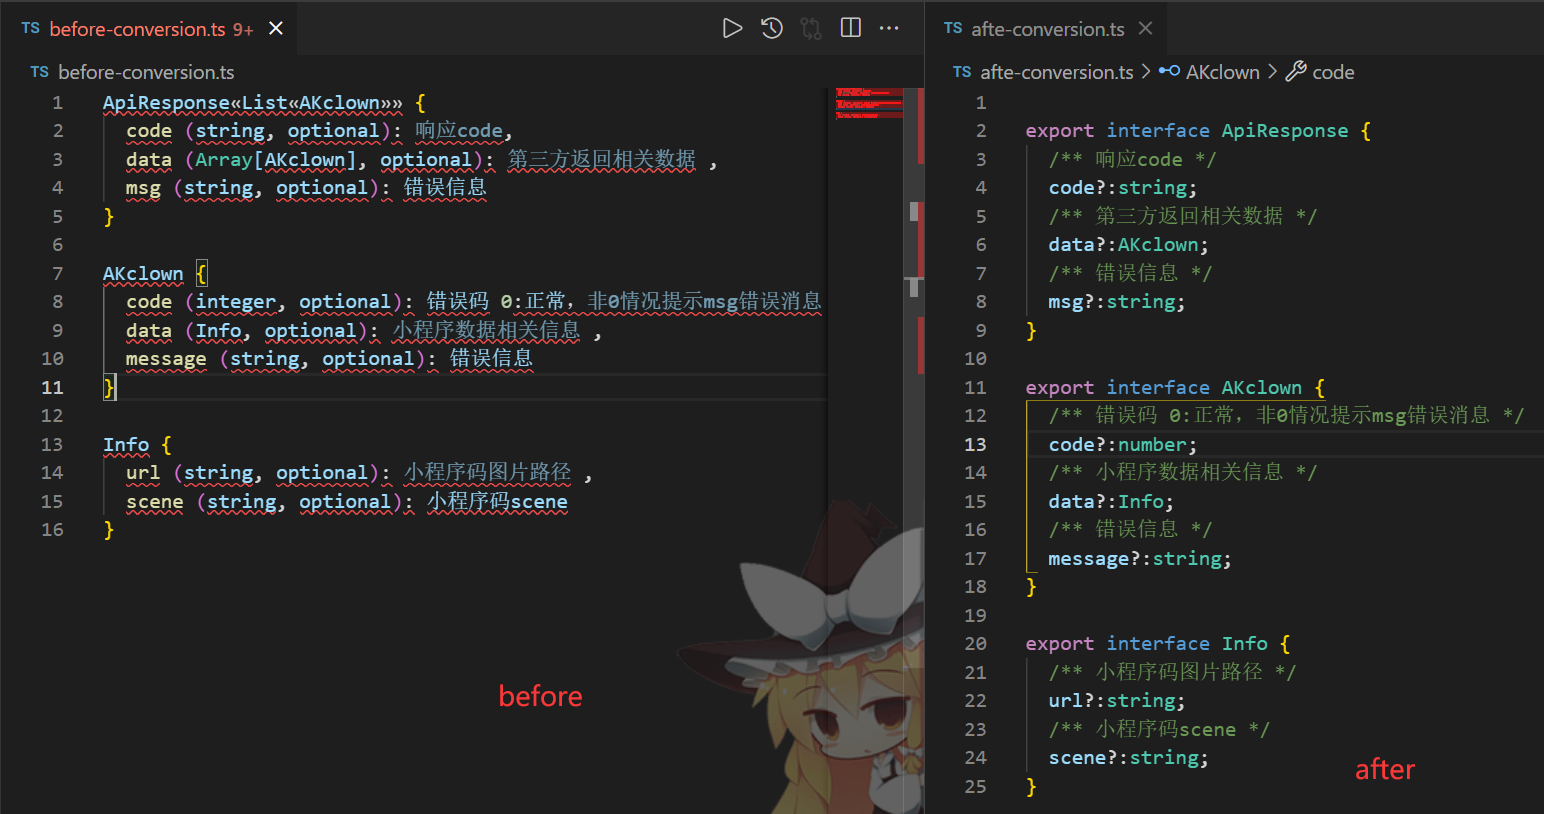The height and width of the screenshot is (814, 1544).
Task: Click 'Info {' on line 13 of before-conversion.ts
Action: click(x=137, y=445)
